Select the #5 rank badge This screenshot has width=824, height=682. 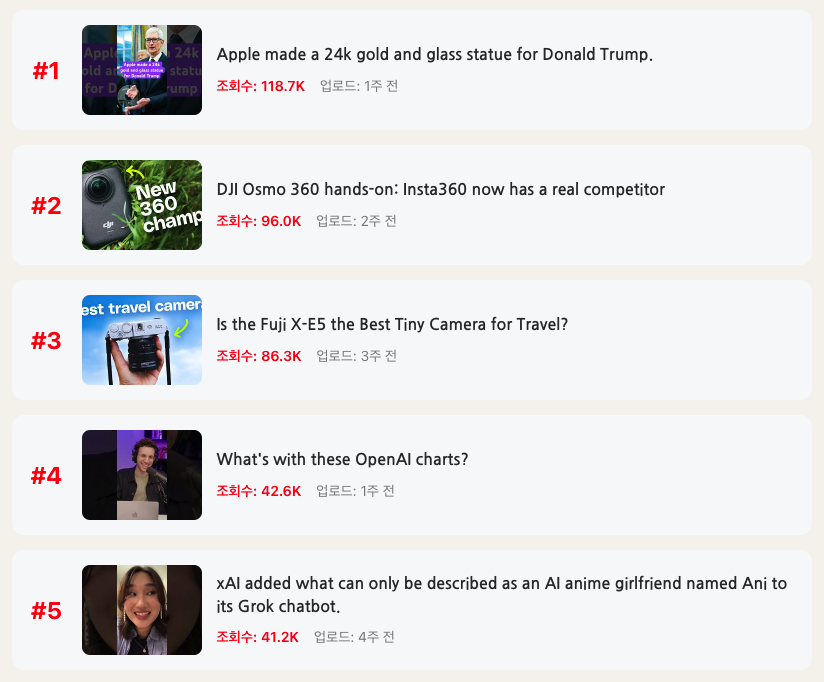point(46,611)
